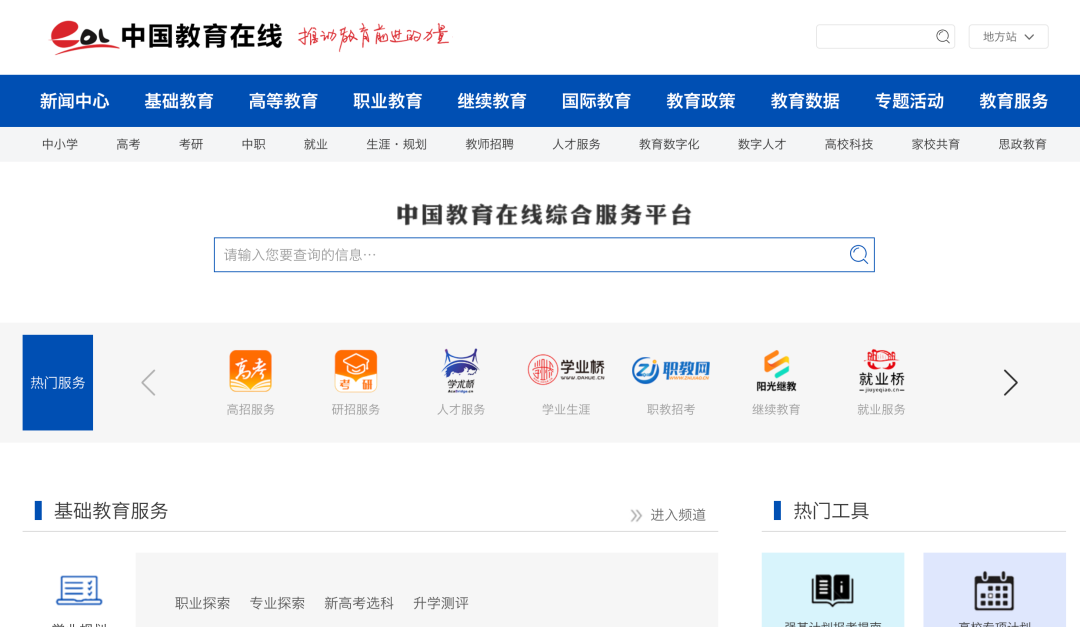
Task: Click the magnifier icon in top search box
Action: 943,37
